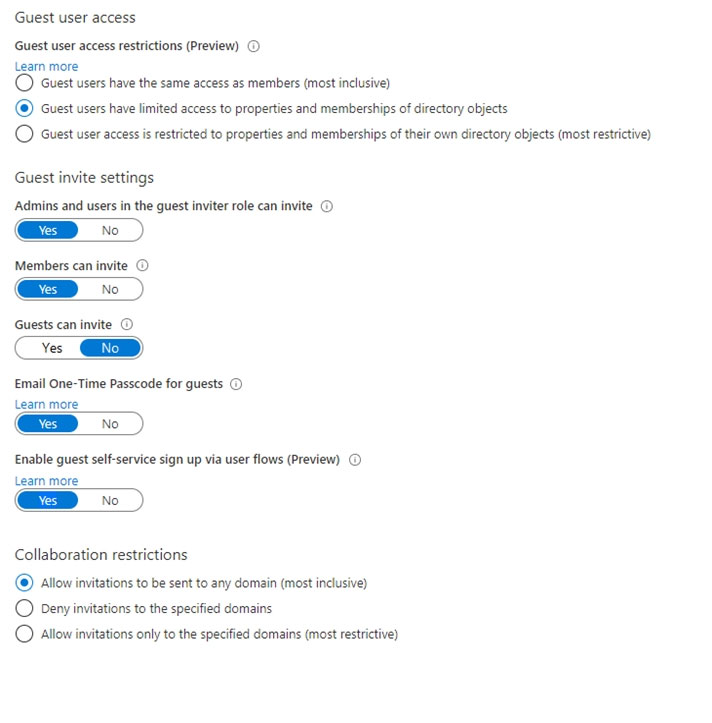
Task: Click info icon for Email One-Time Passcode
Action: (236, 384)
